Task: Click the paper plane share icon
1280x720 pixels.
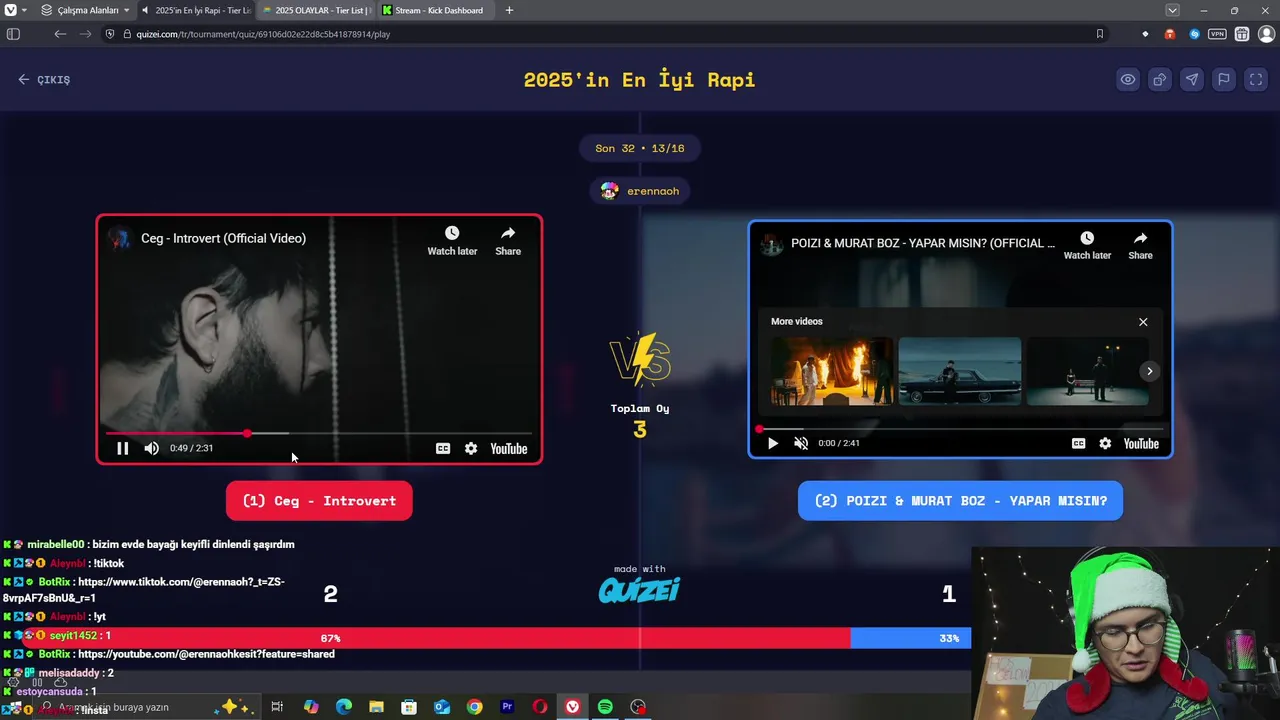Action: (x=1192, y=80)
